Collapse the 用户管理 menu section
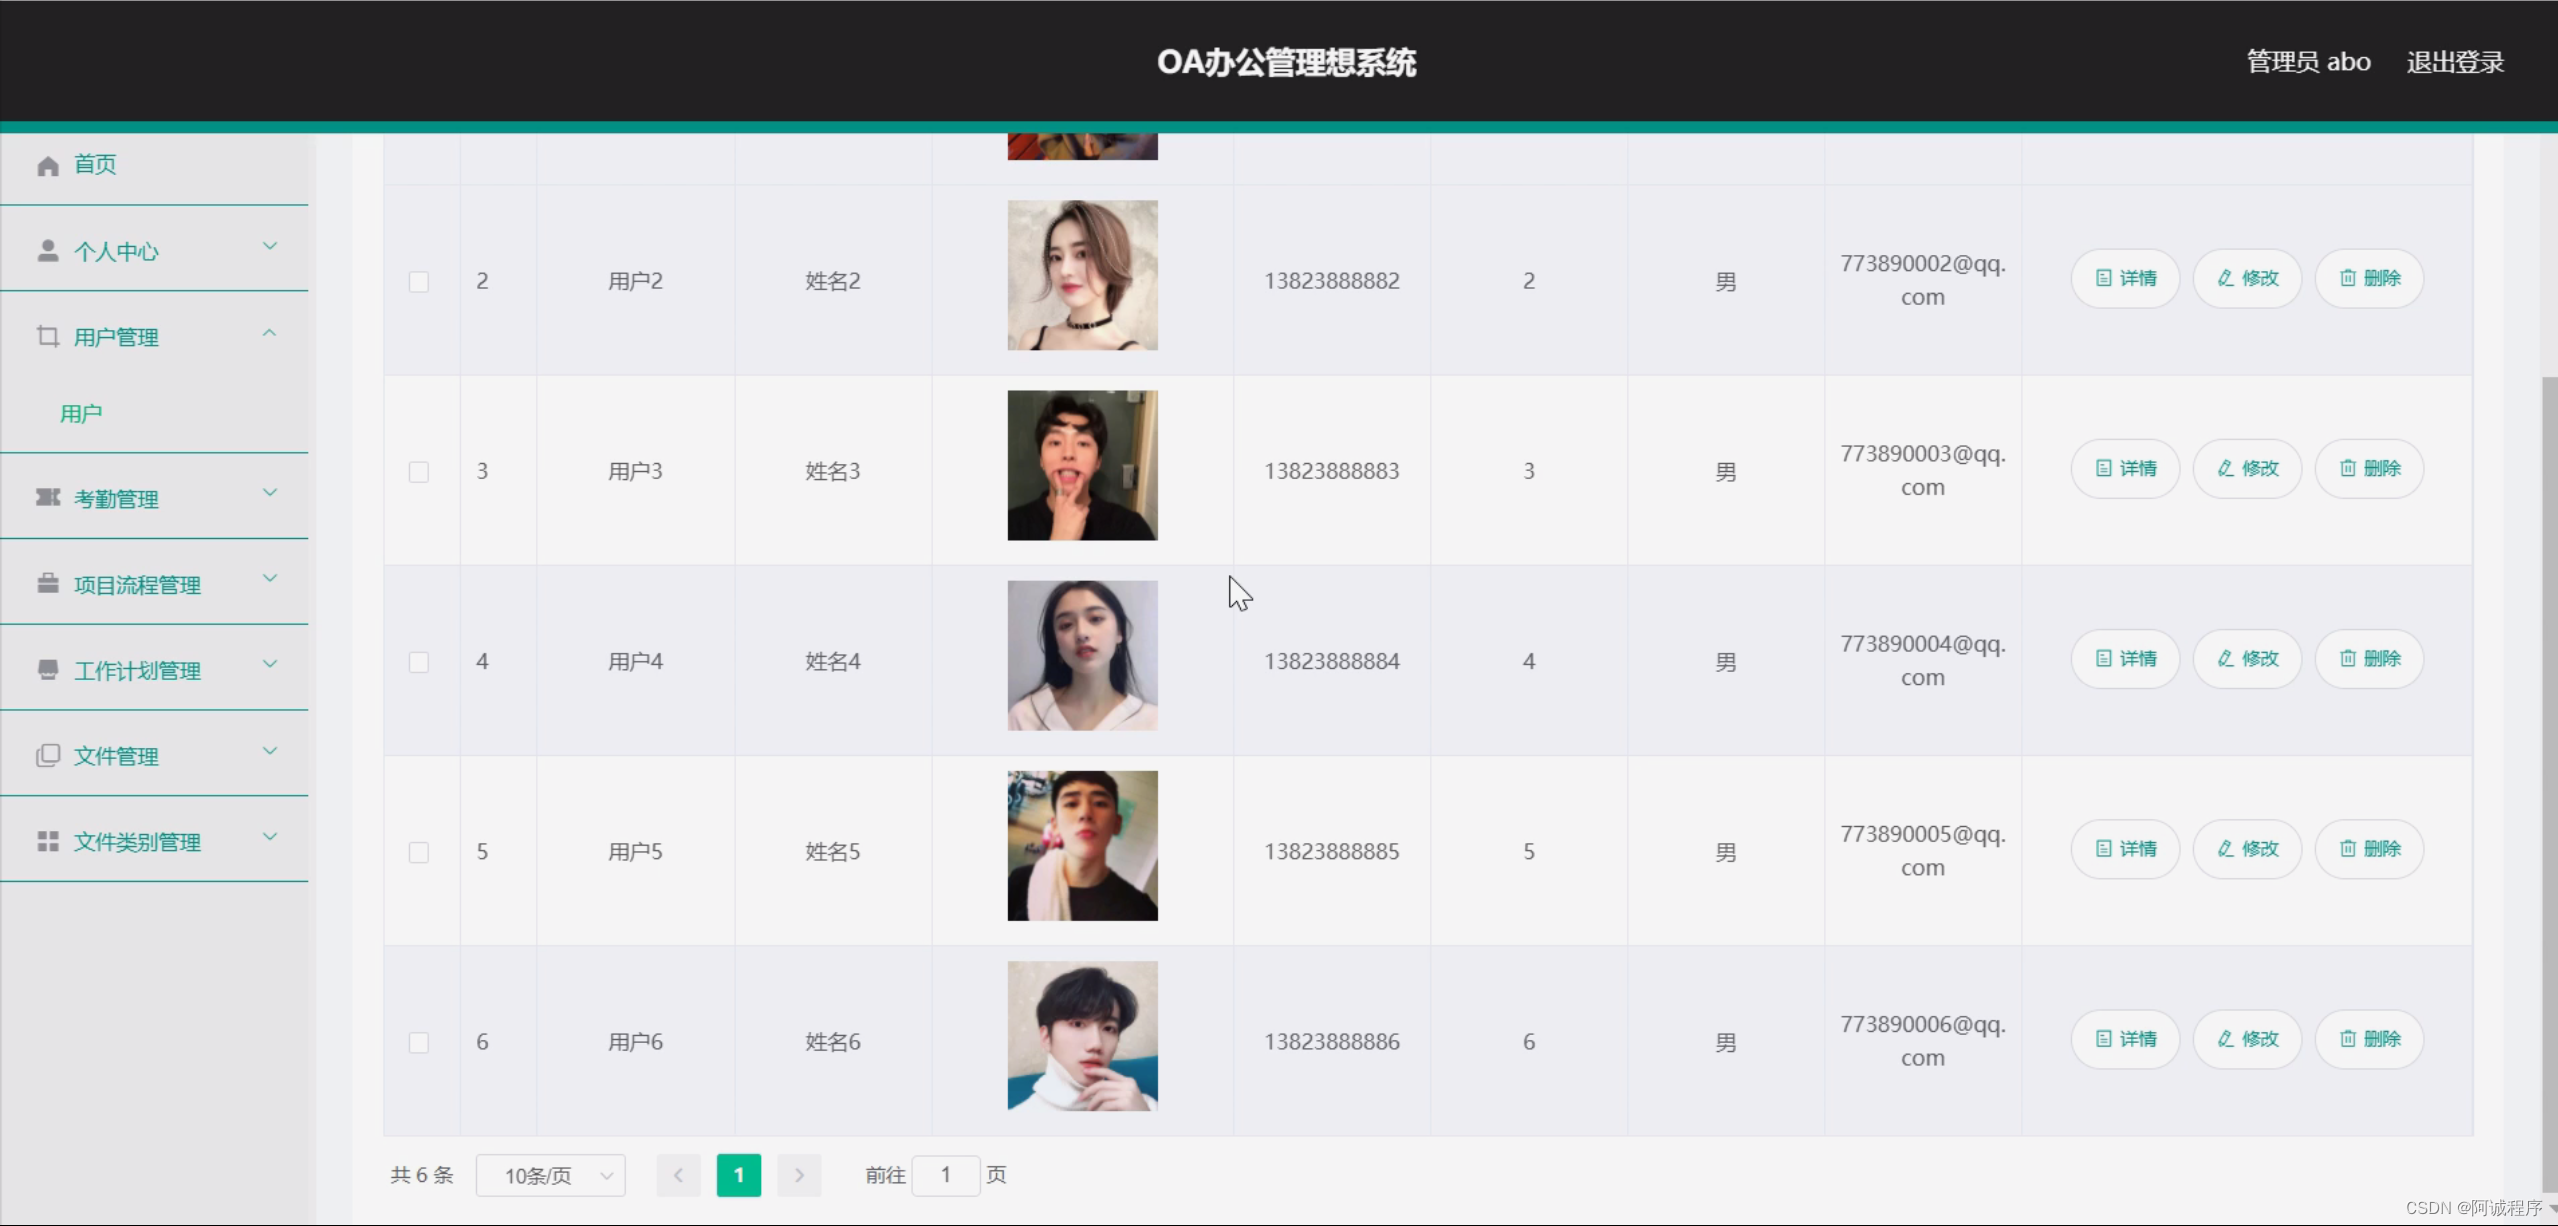Image resolution: width=2558 pixels, height=1226 pixels. (x=269, y=332)
